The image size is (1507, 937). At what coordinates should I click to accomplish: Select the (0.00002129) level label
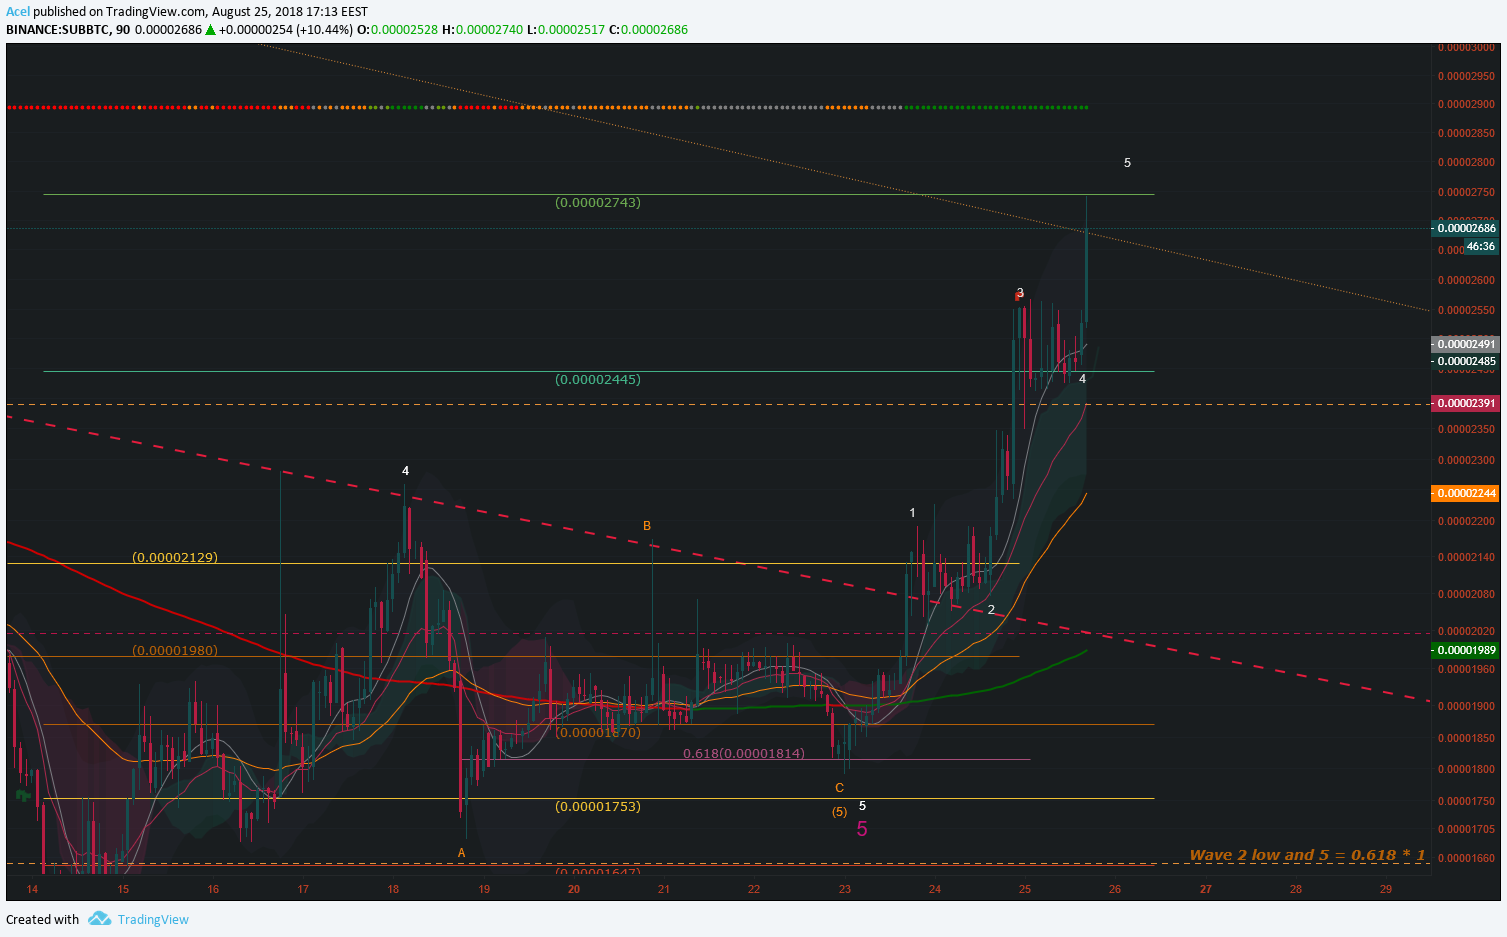pos(175,557)
